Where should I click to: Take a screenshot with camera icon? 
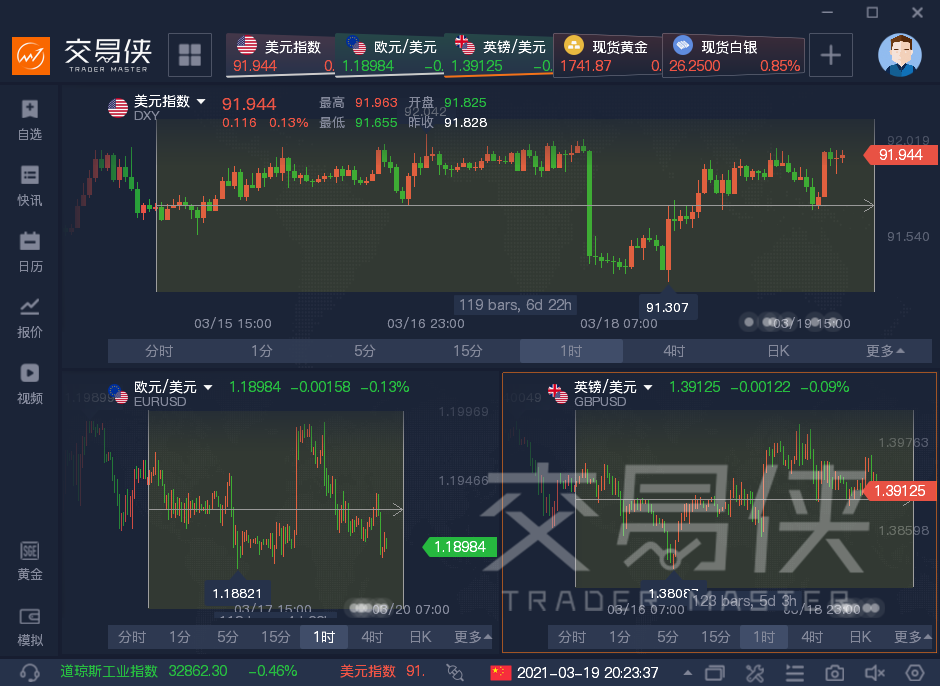(834, 673)
